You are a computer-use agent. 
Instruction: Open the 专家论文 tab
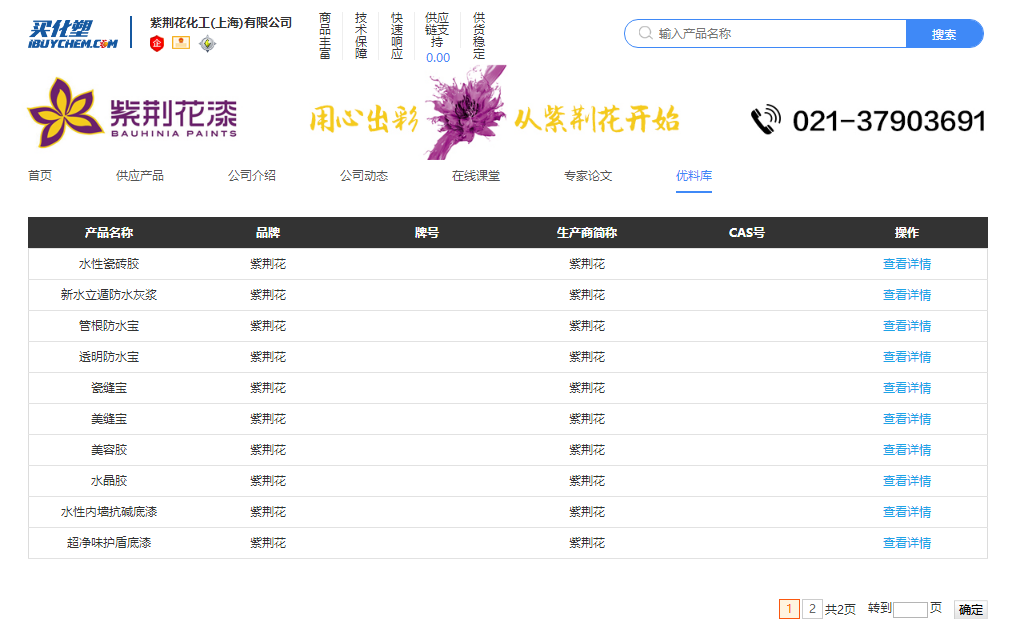(588, 175)
